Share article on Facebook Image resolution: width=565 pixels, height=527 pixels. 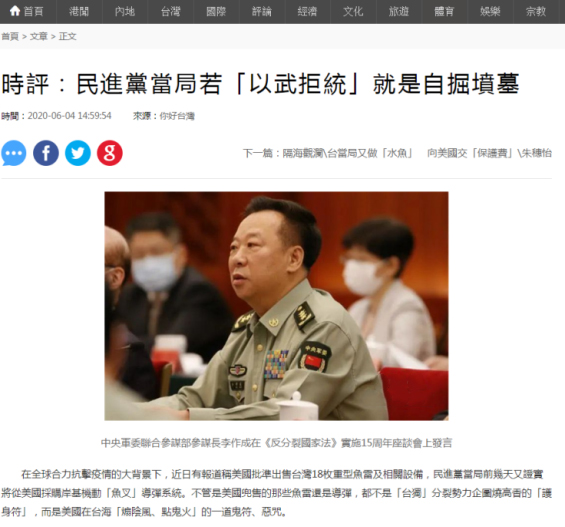(x=46, y=153)
